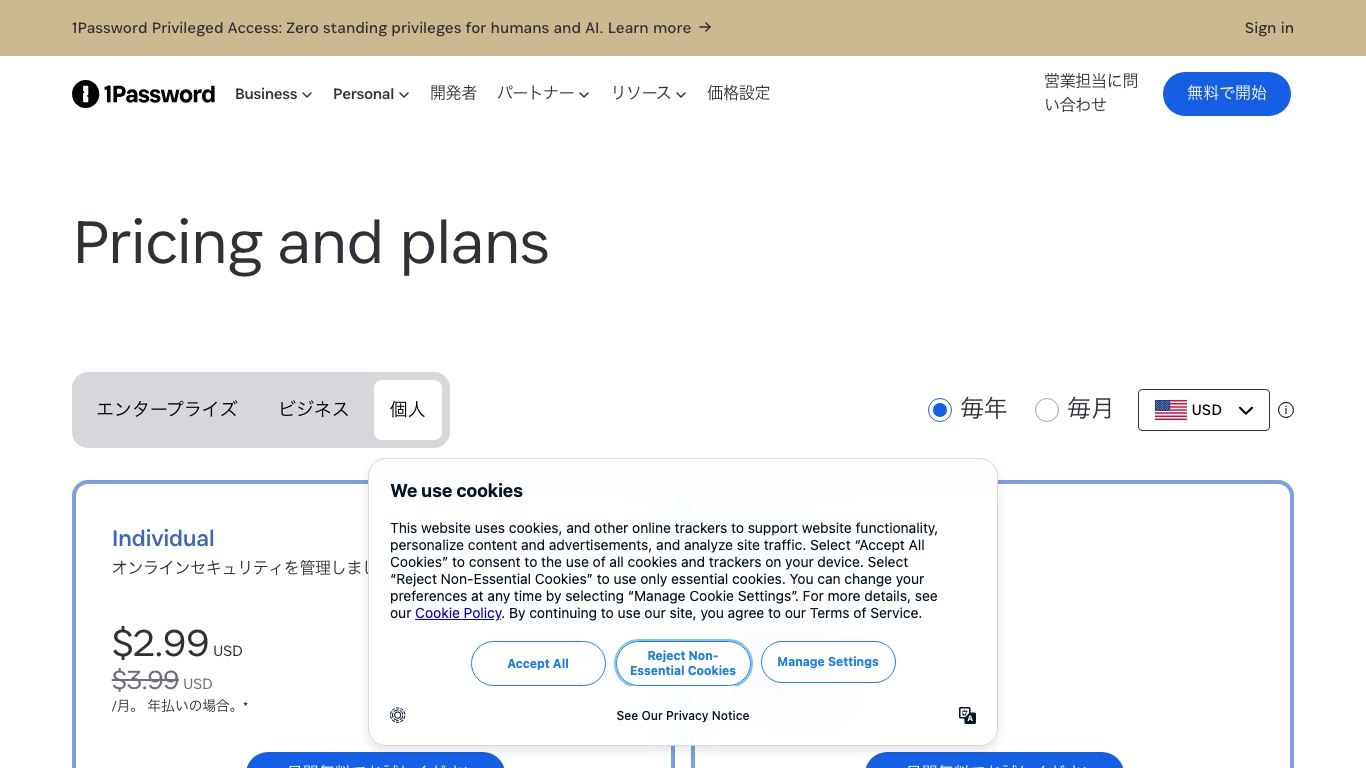Click the translate language icon in cookie banner

[x=967, y=715]
